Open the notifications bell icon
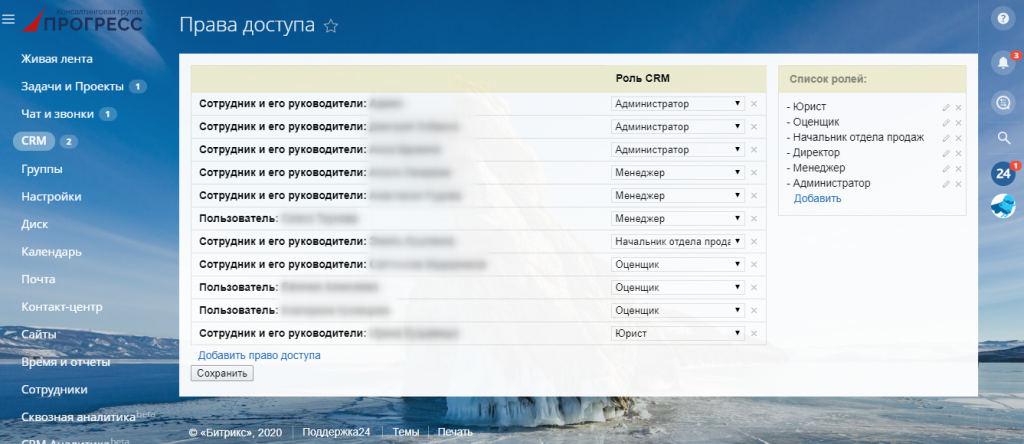Screen dimensions: 1024x444 (x=1003, y=62)
